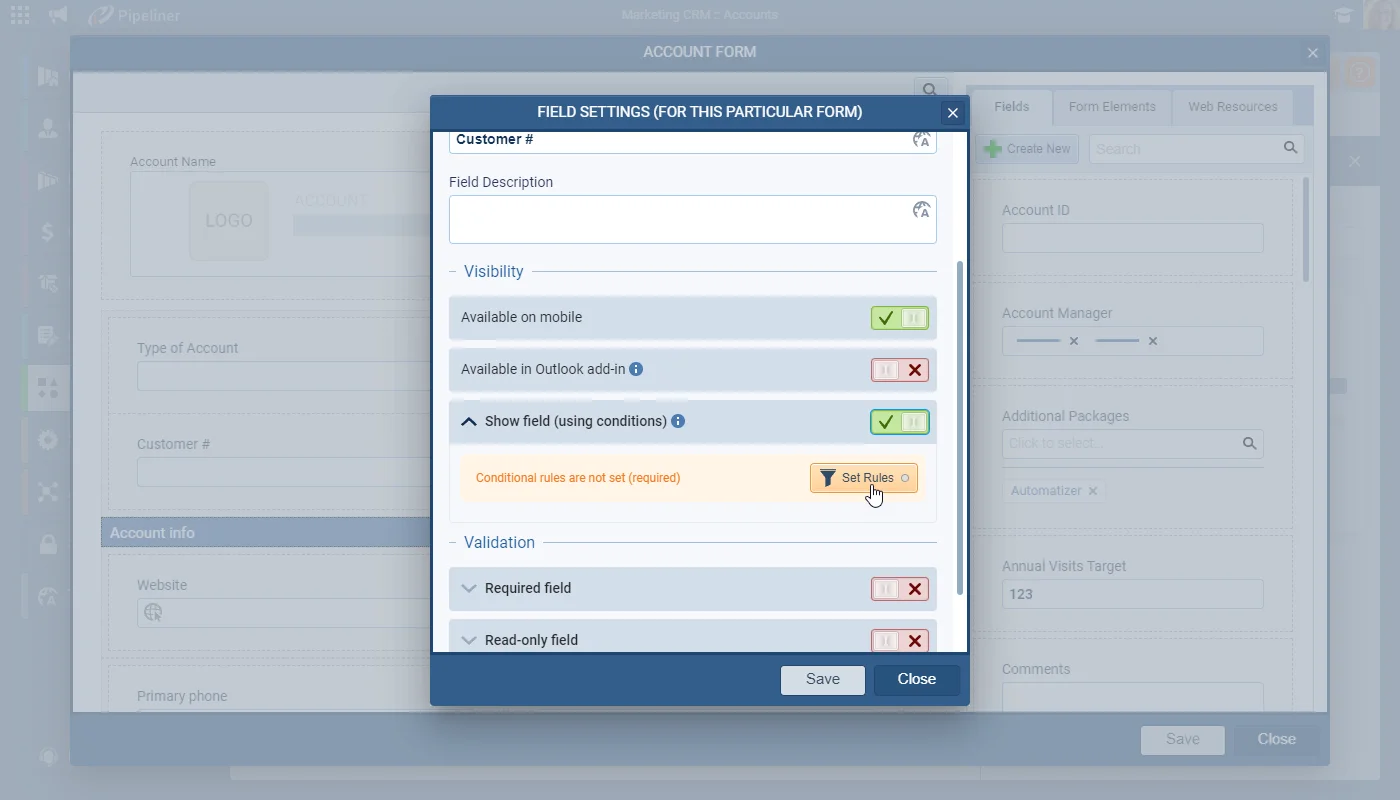Switch to the Form Elements tab
The width and height of the screenshot is (1400, 800).
tap(1112, 107)
